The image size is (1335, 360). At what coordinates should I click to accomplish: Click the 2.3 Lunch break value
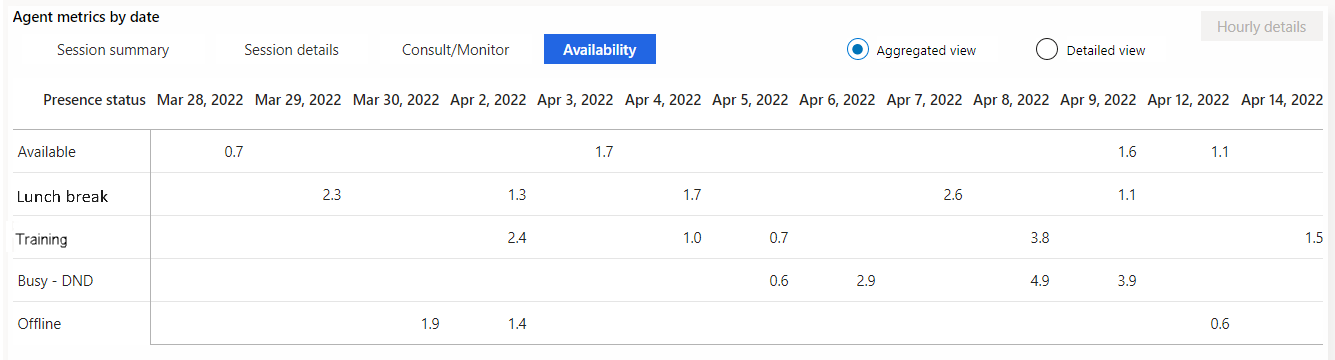click(x=332, y=195)
